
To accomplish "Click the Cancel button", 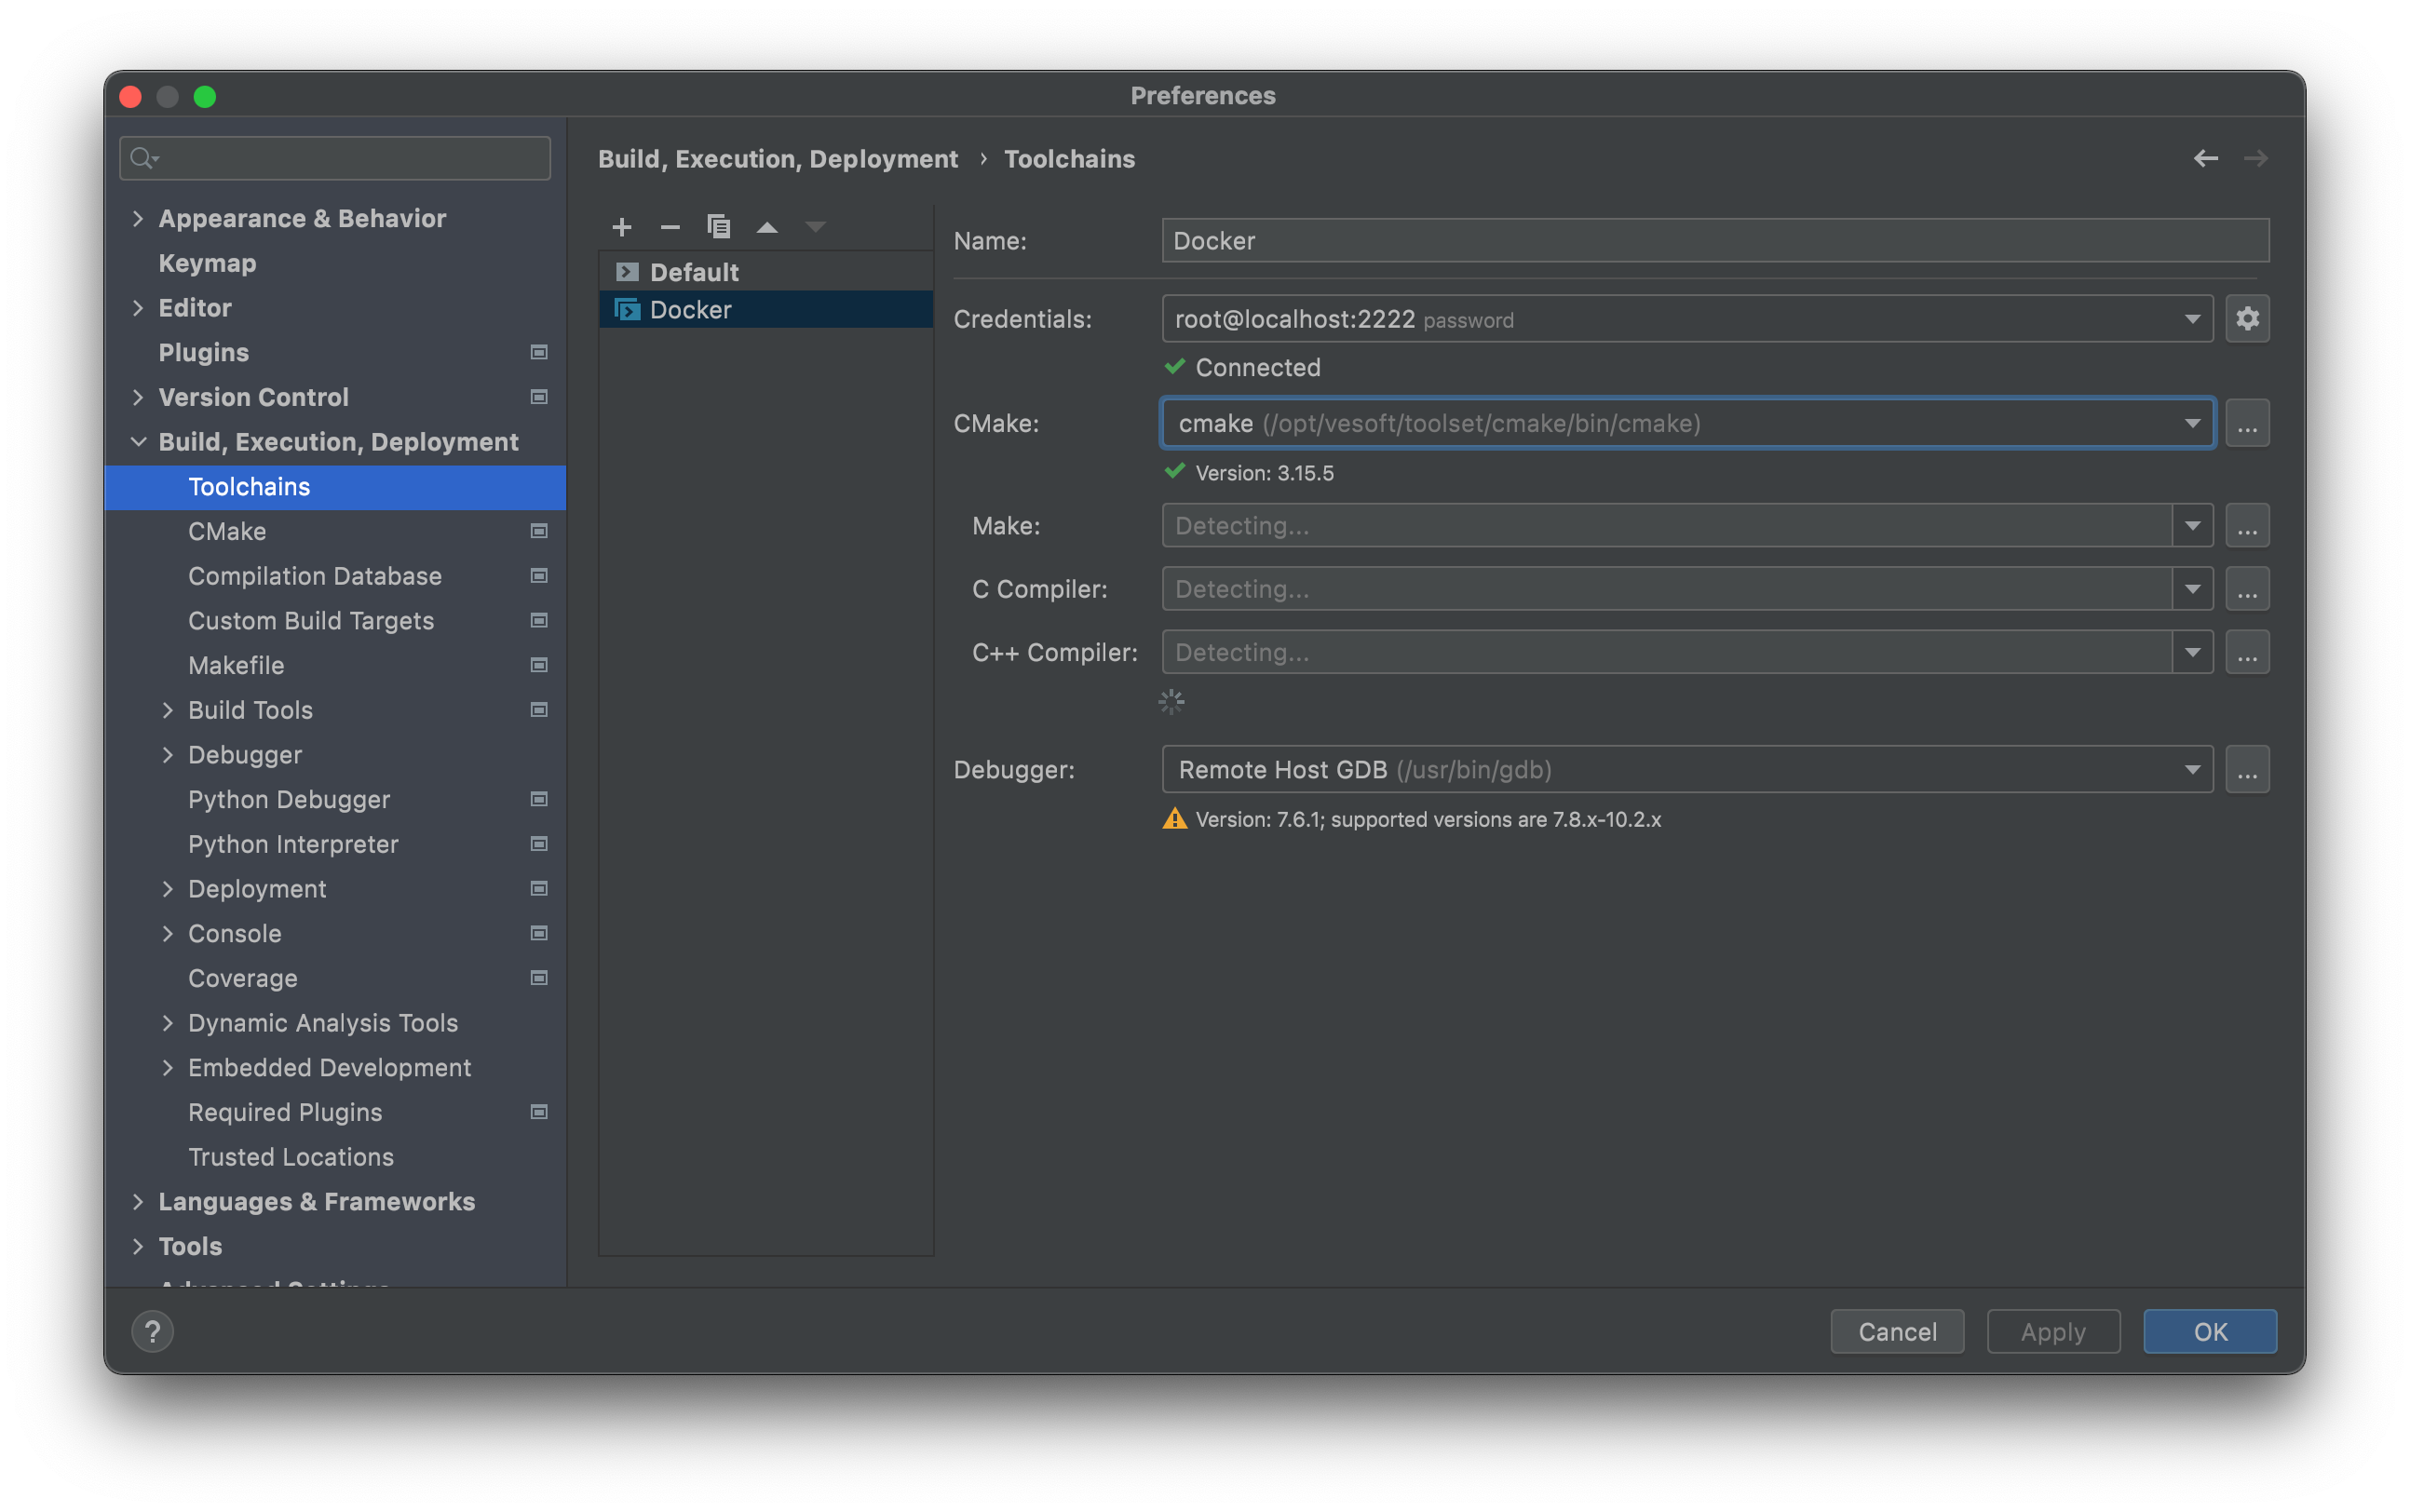I will [x=1896, y=1332].
